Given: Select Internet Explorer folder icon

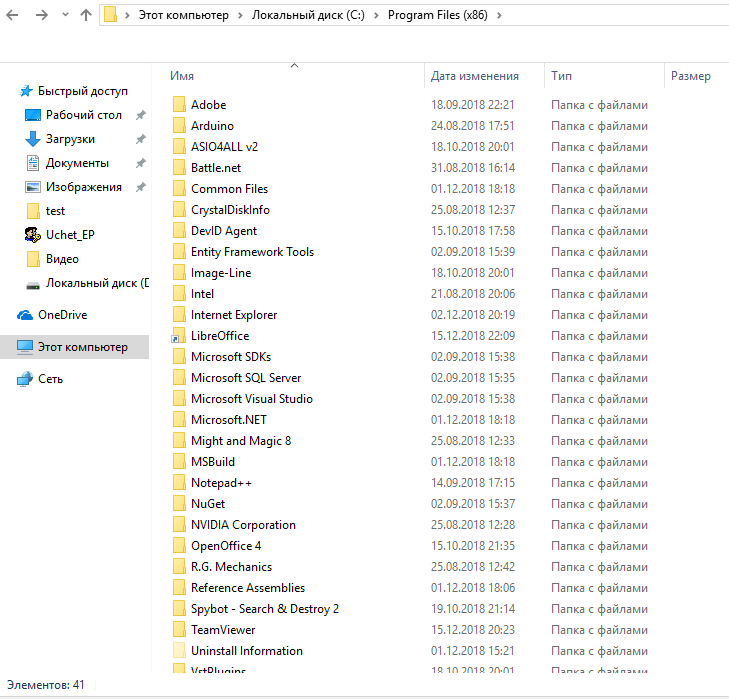Looking at the screenshot, I should (179, 315).
